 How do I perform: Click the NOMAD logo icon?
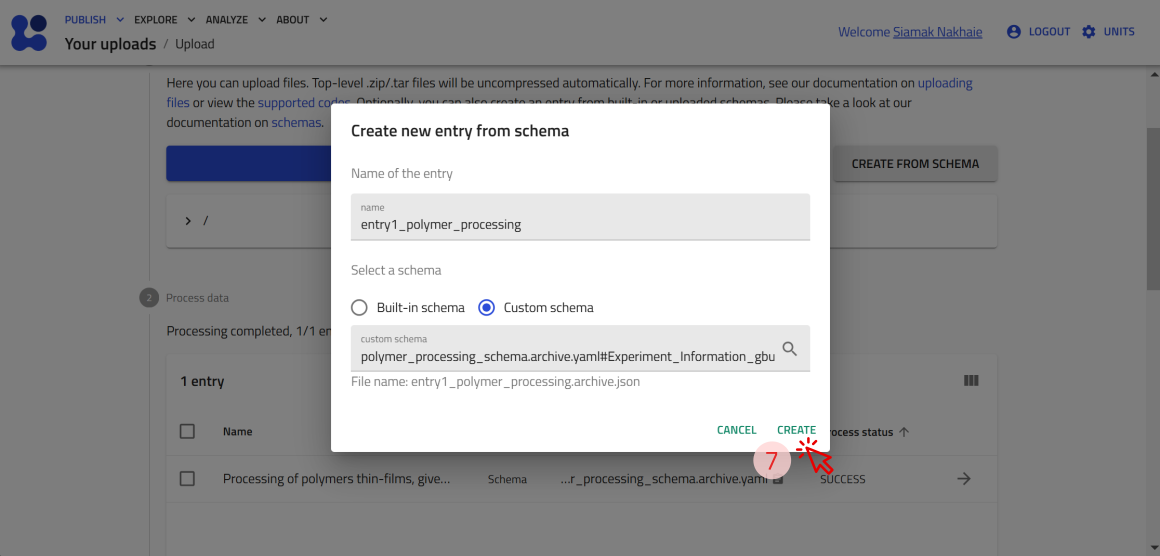point(29,33)
